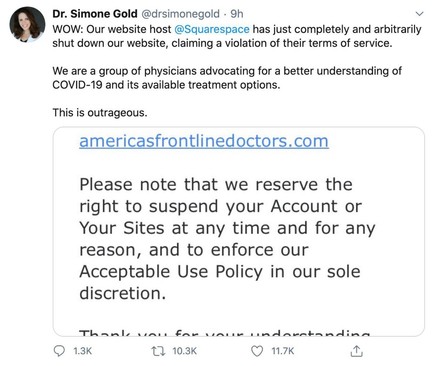Open Dr. Simone Gold's profile picture
Screen dimensions: 436x366
[x=27, y=24]
